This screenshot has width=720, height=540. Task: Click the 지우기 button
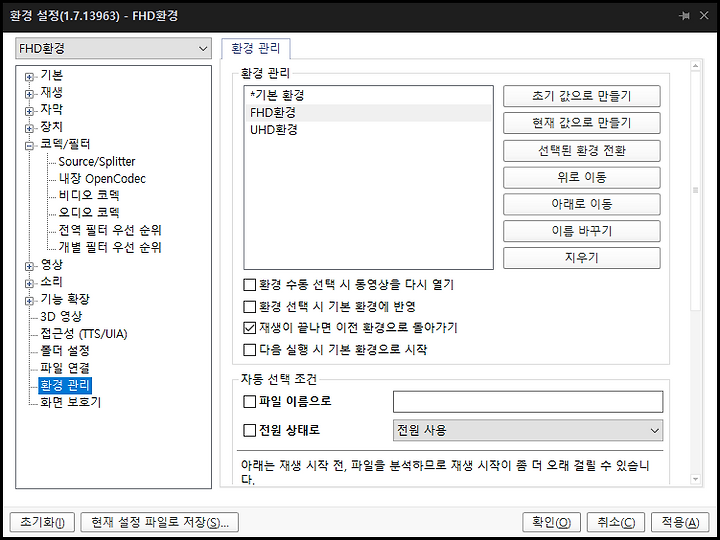[x=582, y=258]
